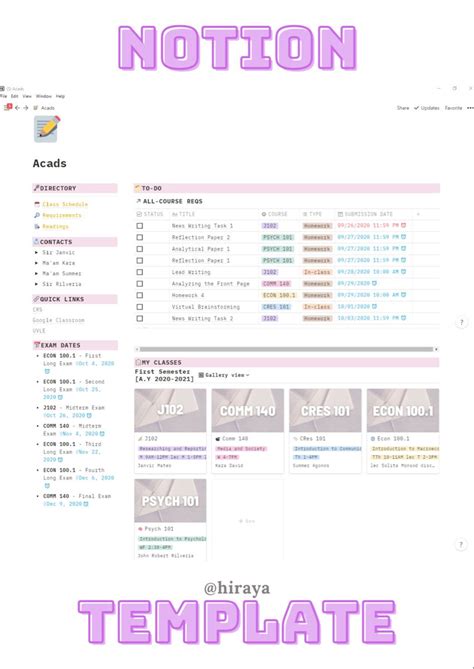The image size is (474, 669).
Task: Check the Virtual Brainstorming checkbox
Action: pos(140,307)
